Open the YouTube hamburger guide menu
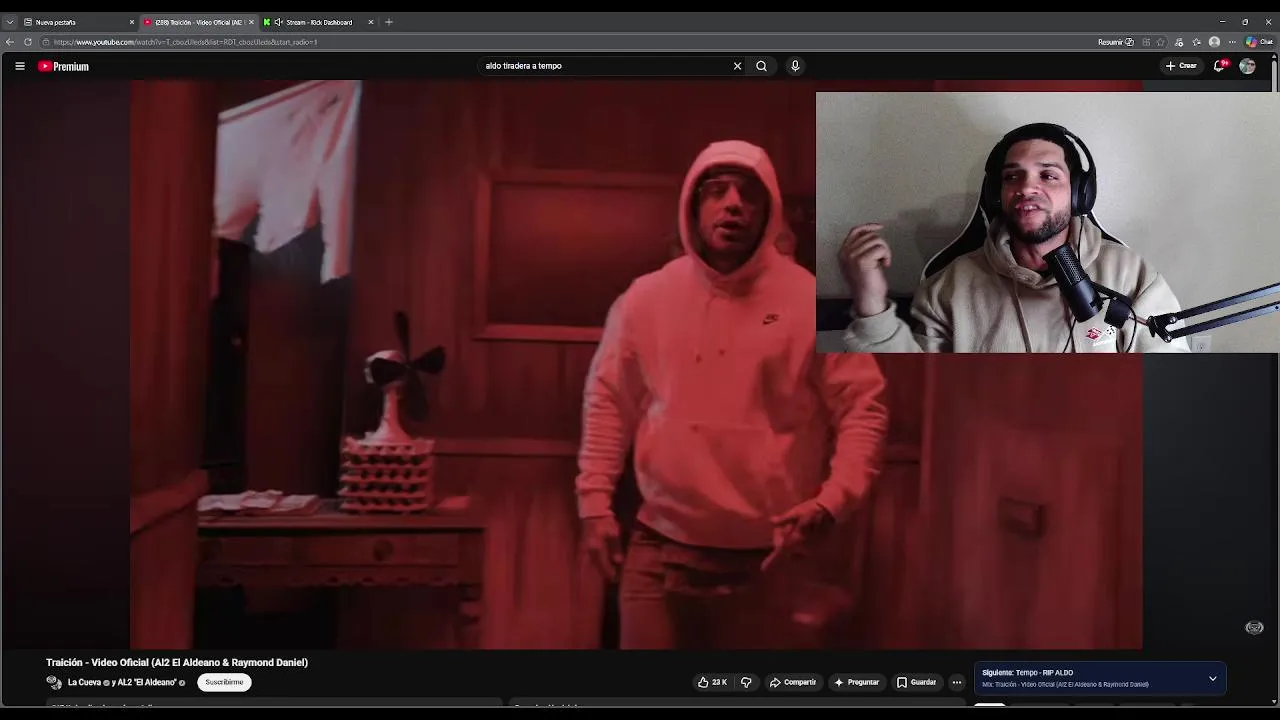 coord(19,66)
